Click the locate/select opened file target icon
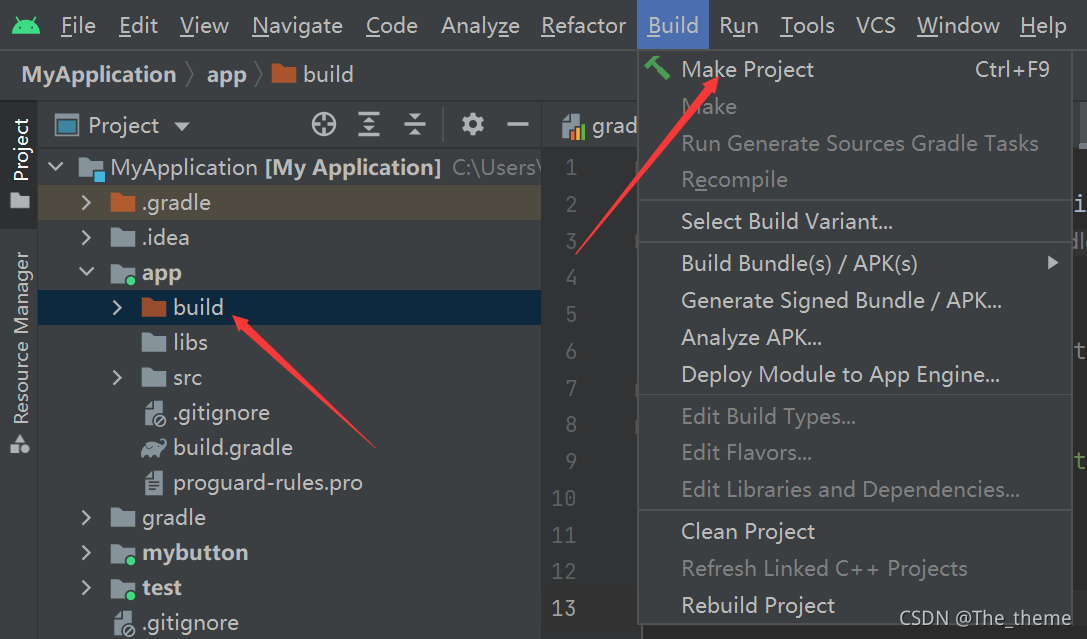The height and width of the screenshot is (639, 1087). click(x=324, y=125)
